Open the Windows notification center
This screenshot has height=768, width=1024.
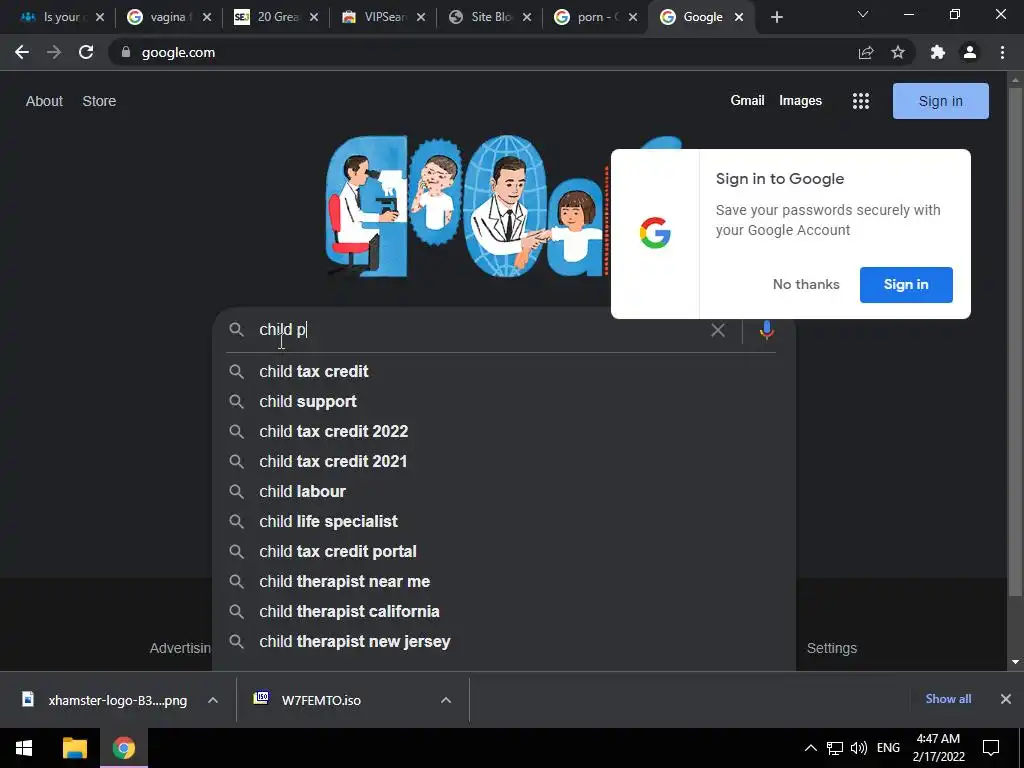pos(991,748)
